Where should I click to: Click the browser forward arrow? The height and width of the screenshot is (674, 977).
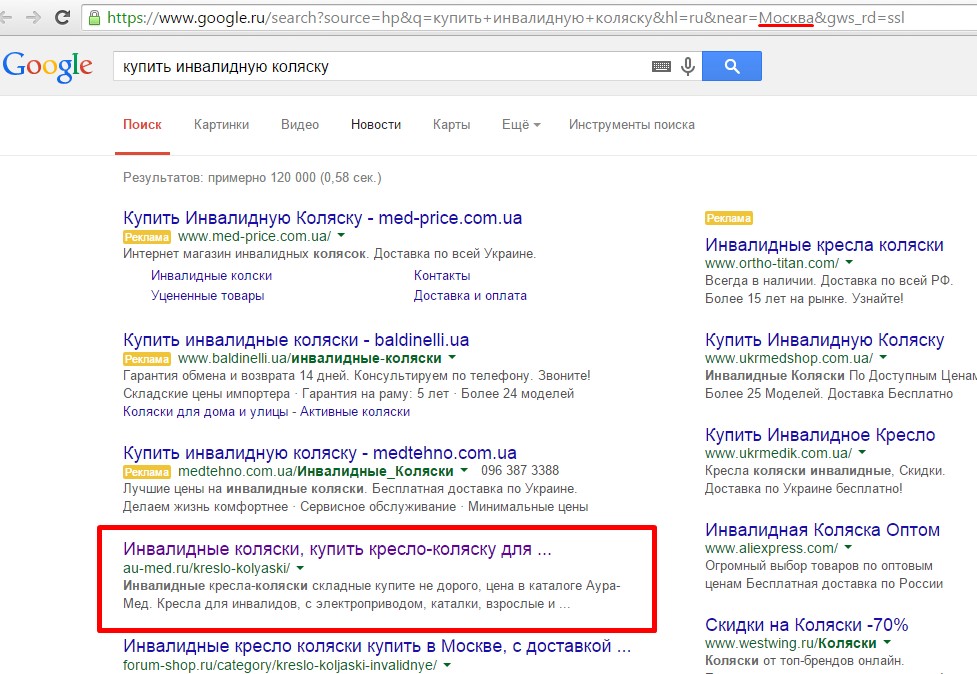(x=36, y=17)
